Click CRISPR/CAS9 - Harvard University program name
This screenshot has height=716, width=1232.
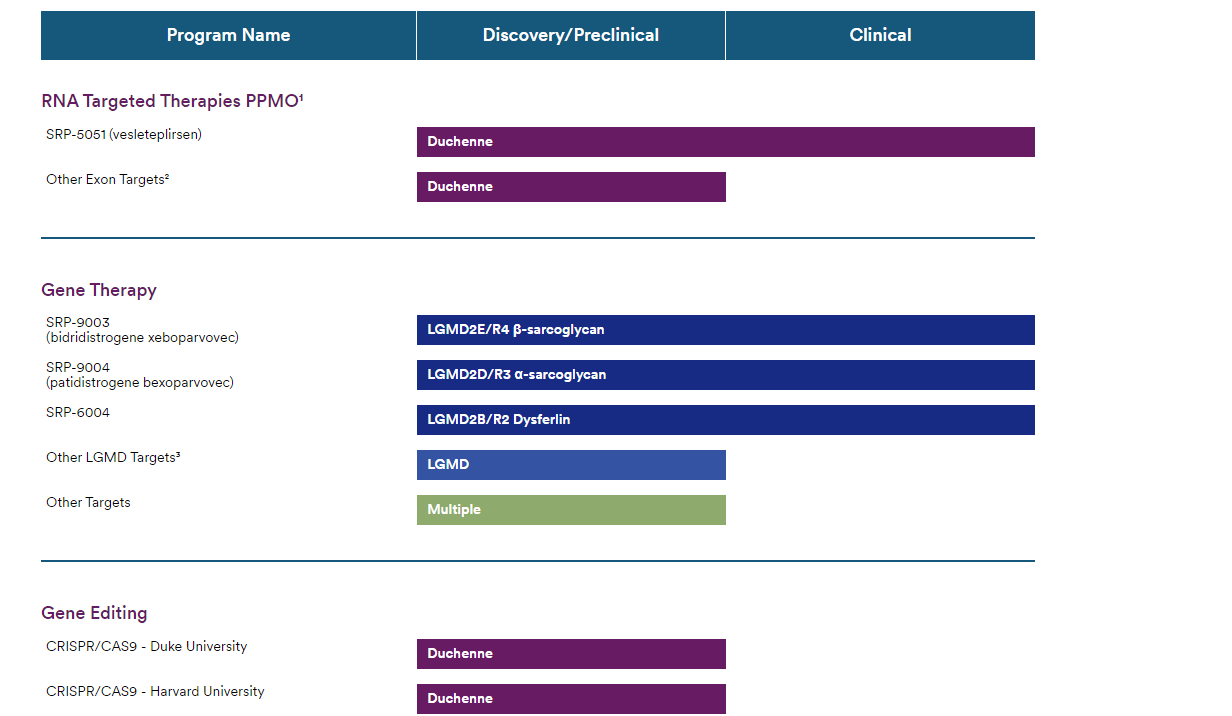click(155, 692)
